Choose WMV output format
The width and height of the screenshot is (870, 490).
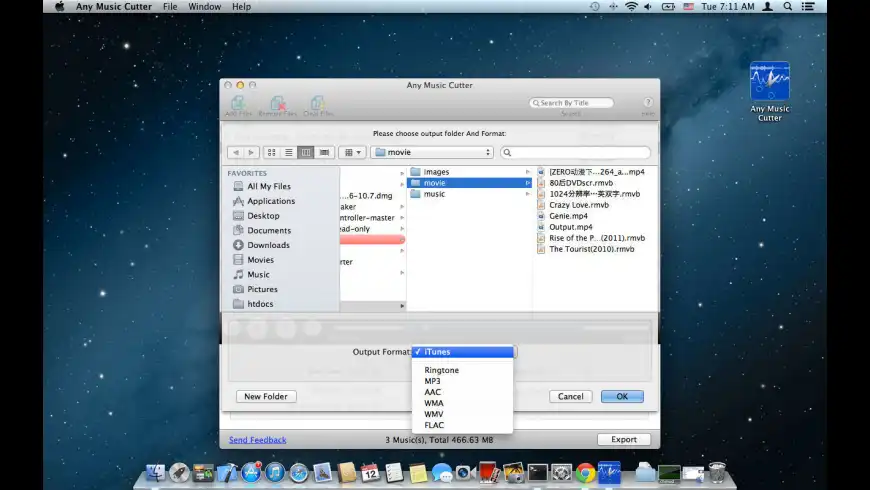click(x=463, y=414)
